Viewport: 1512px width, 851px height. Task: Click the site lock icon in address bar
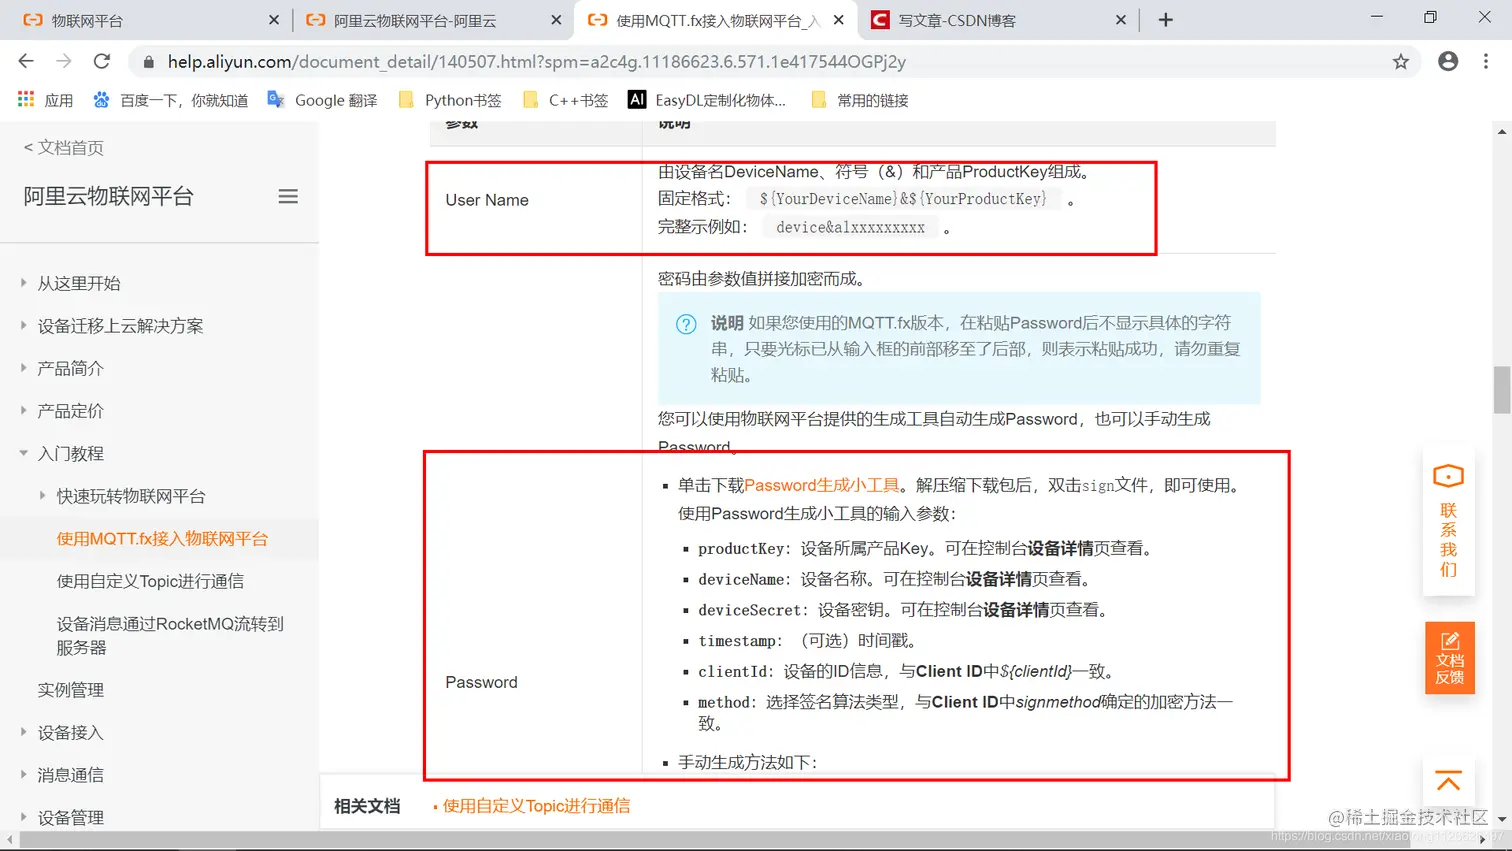149,62
